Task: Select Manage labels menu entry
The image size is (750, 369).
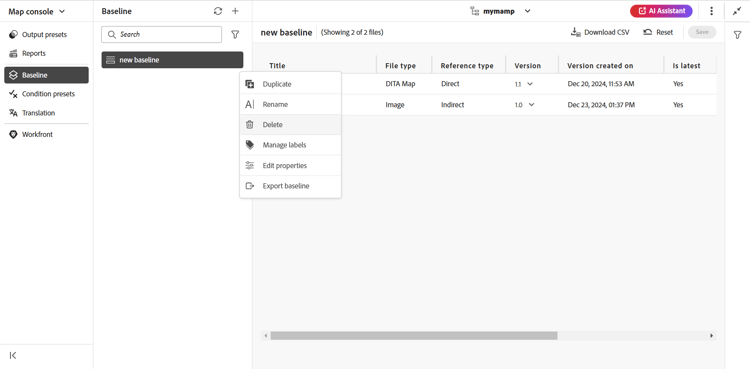Action: tap(290, 145)
